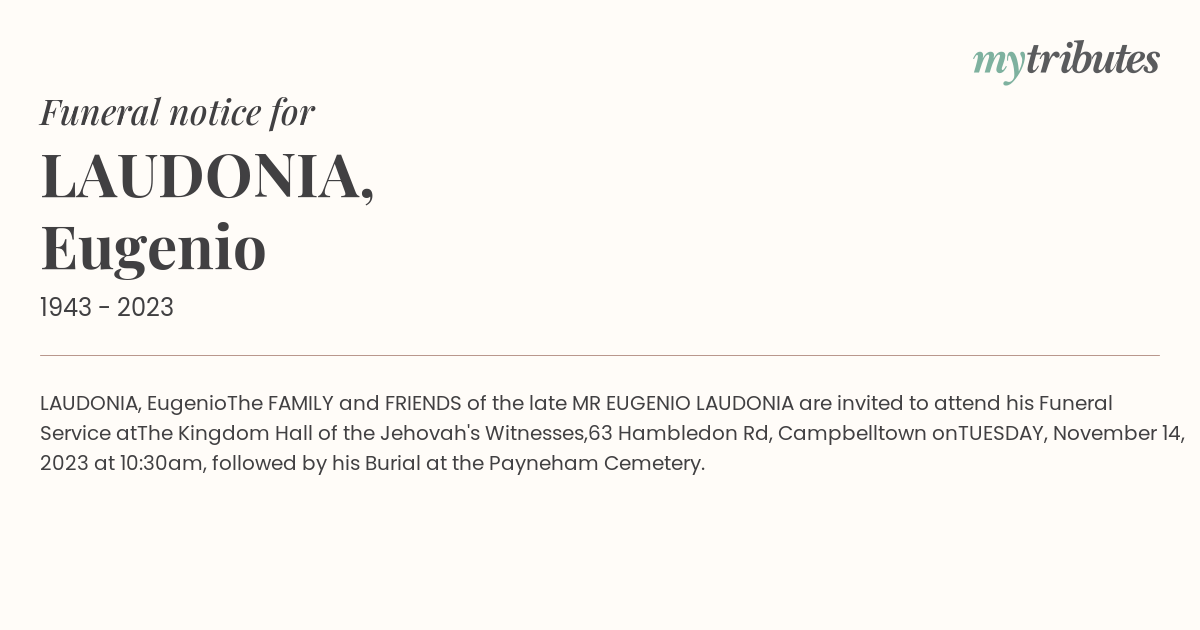
Task: Select the large "Eugenio" first-name heading
Action: pos(153,248)
